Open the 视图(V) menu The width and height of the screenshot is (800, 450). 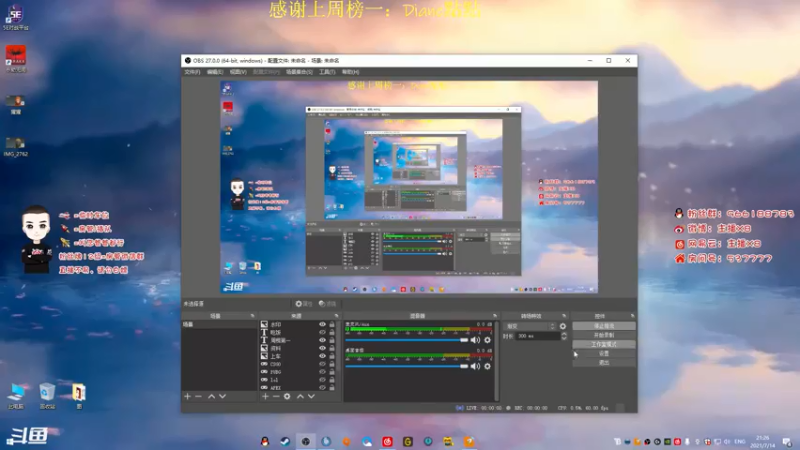[x=238, y=72]
